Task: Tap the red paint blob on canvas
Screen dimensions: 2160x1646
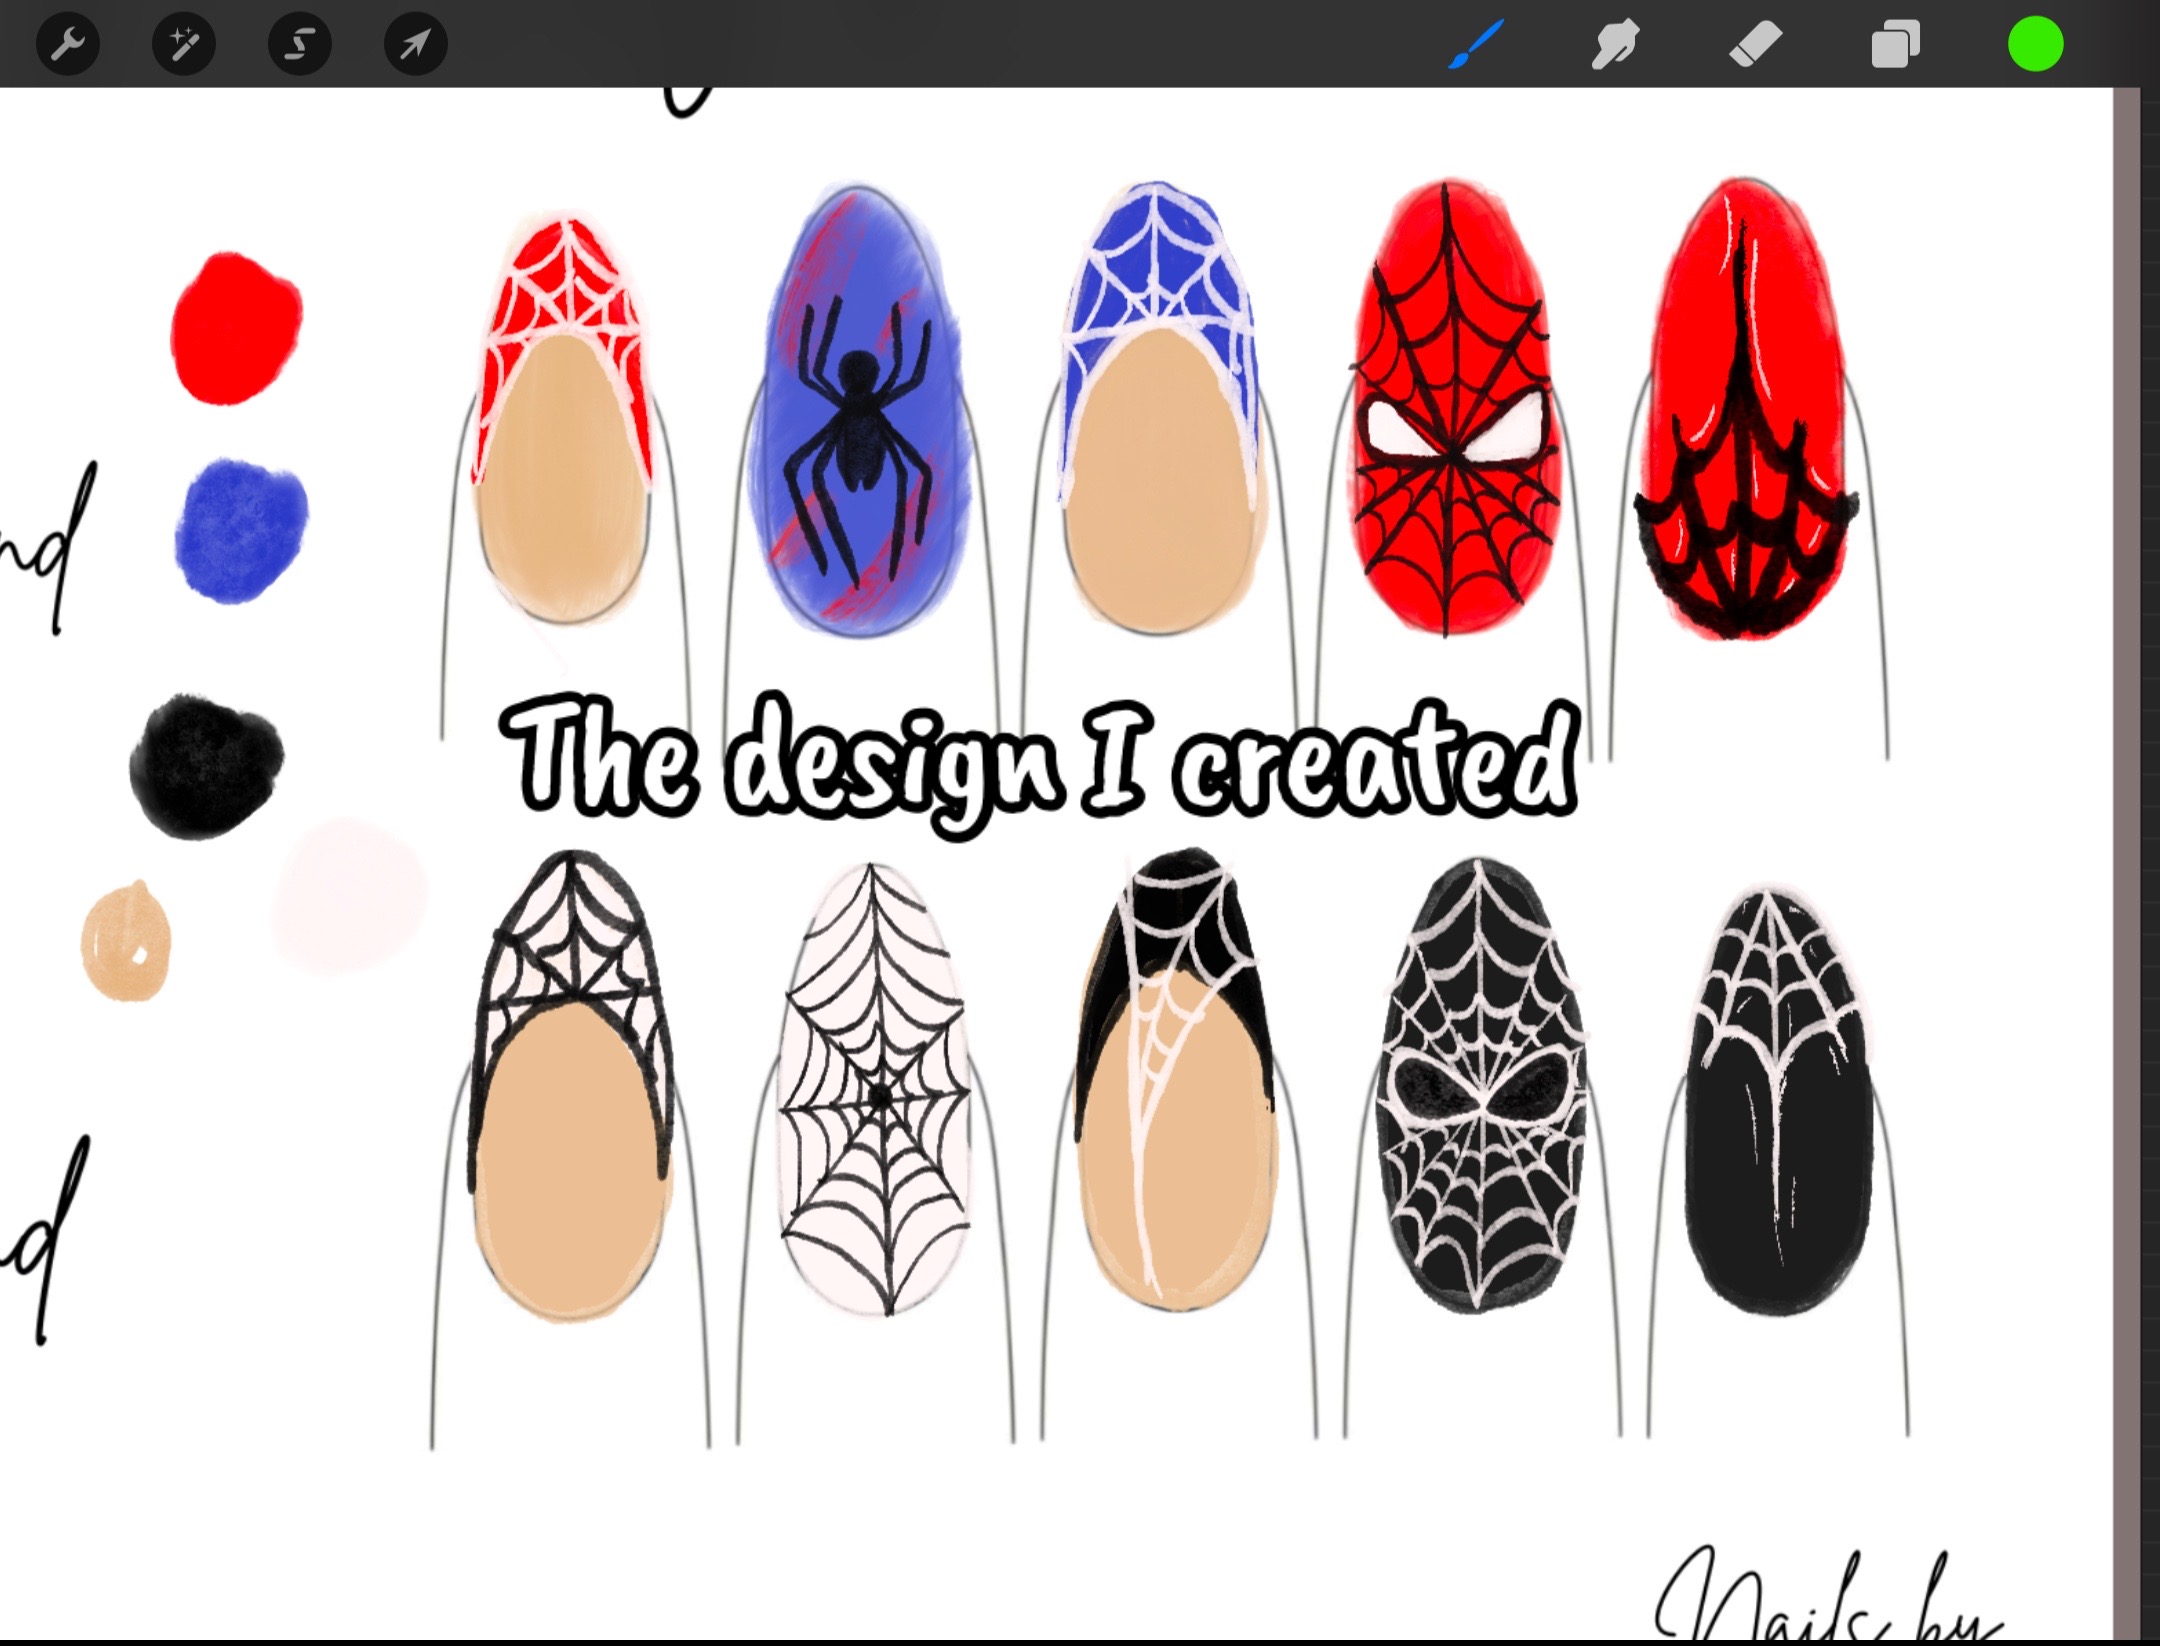Action: [x=236, y=328]
